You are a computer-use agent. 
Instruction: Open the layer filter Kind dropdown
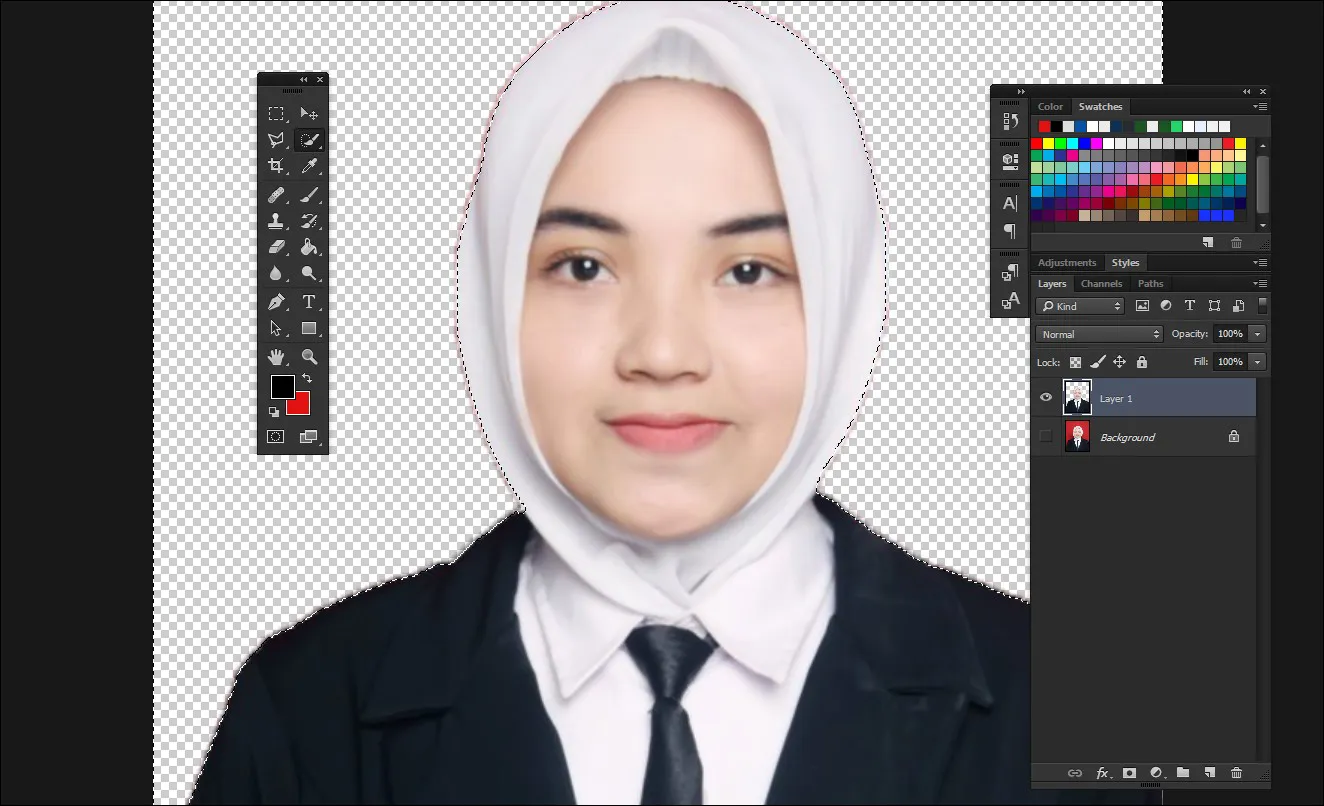[1079, 306]
